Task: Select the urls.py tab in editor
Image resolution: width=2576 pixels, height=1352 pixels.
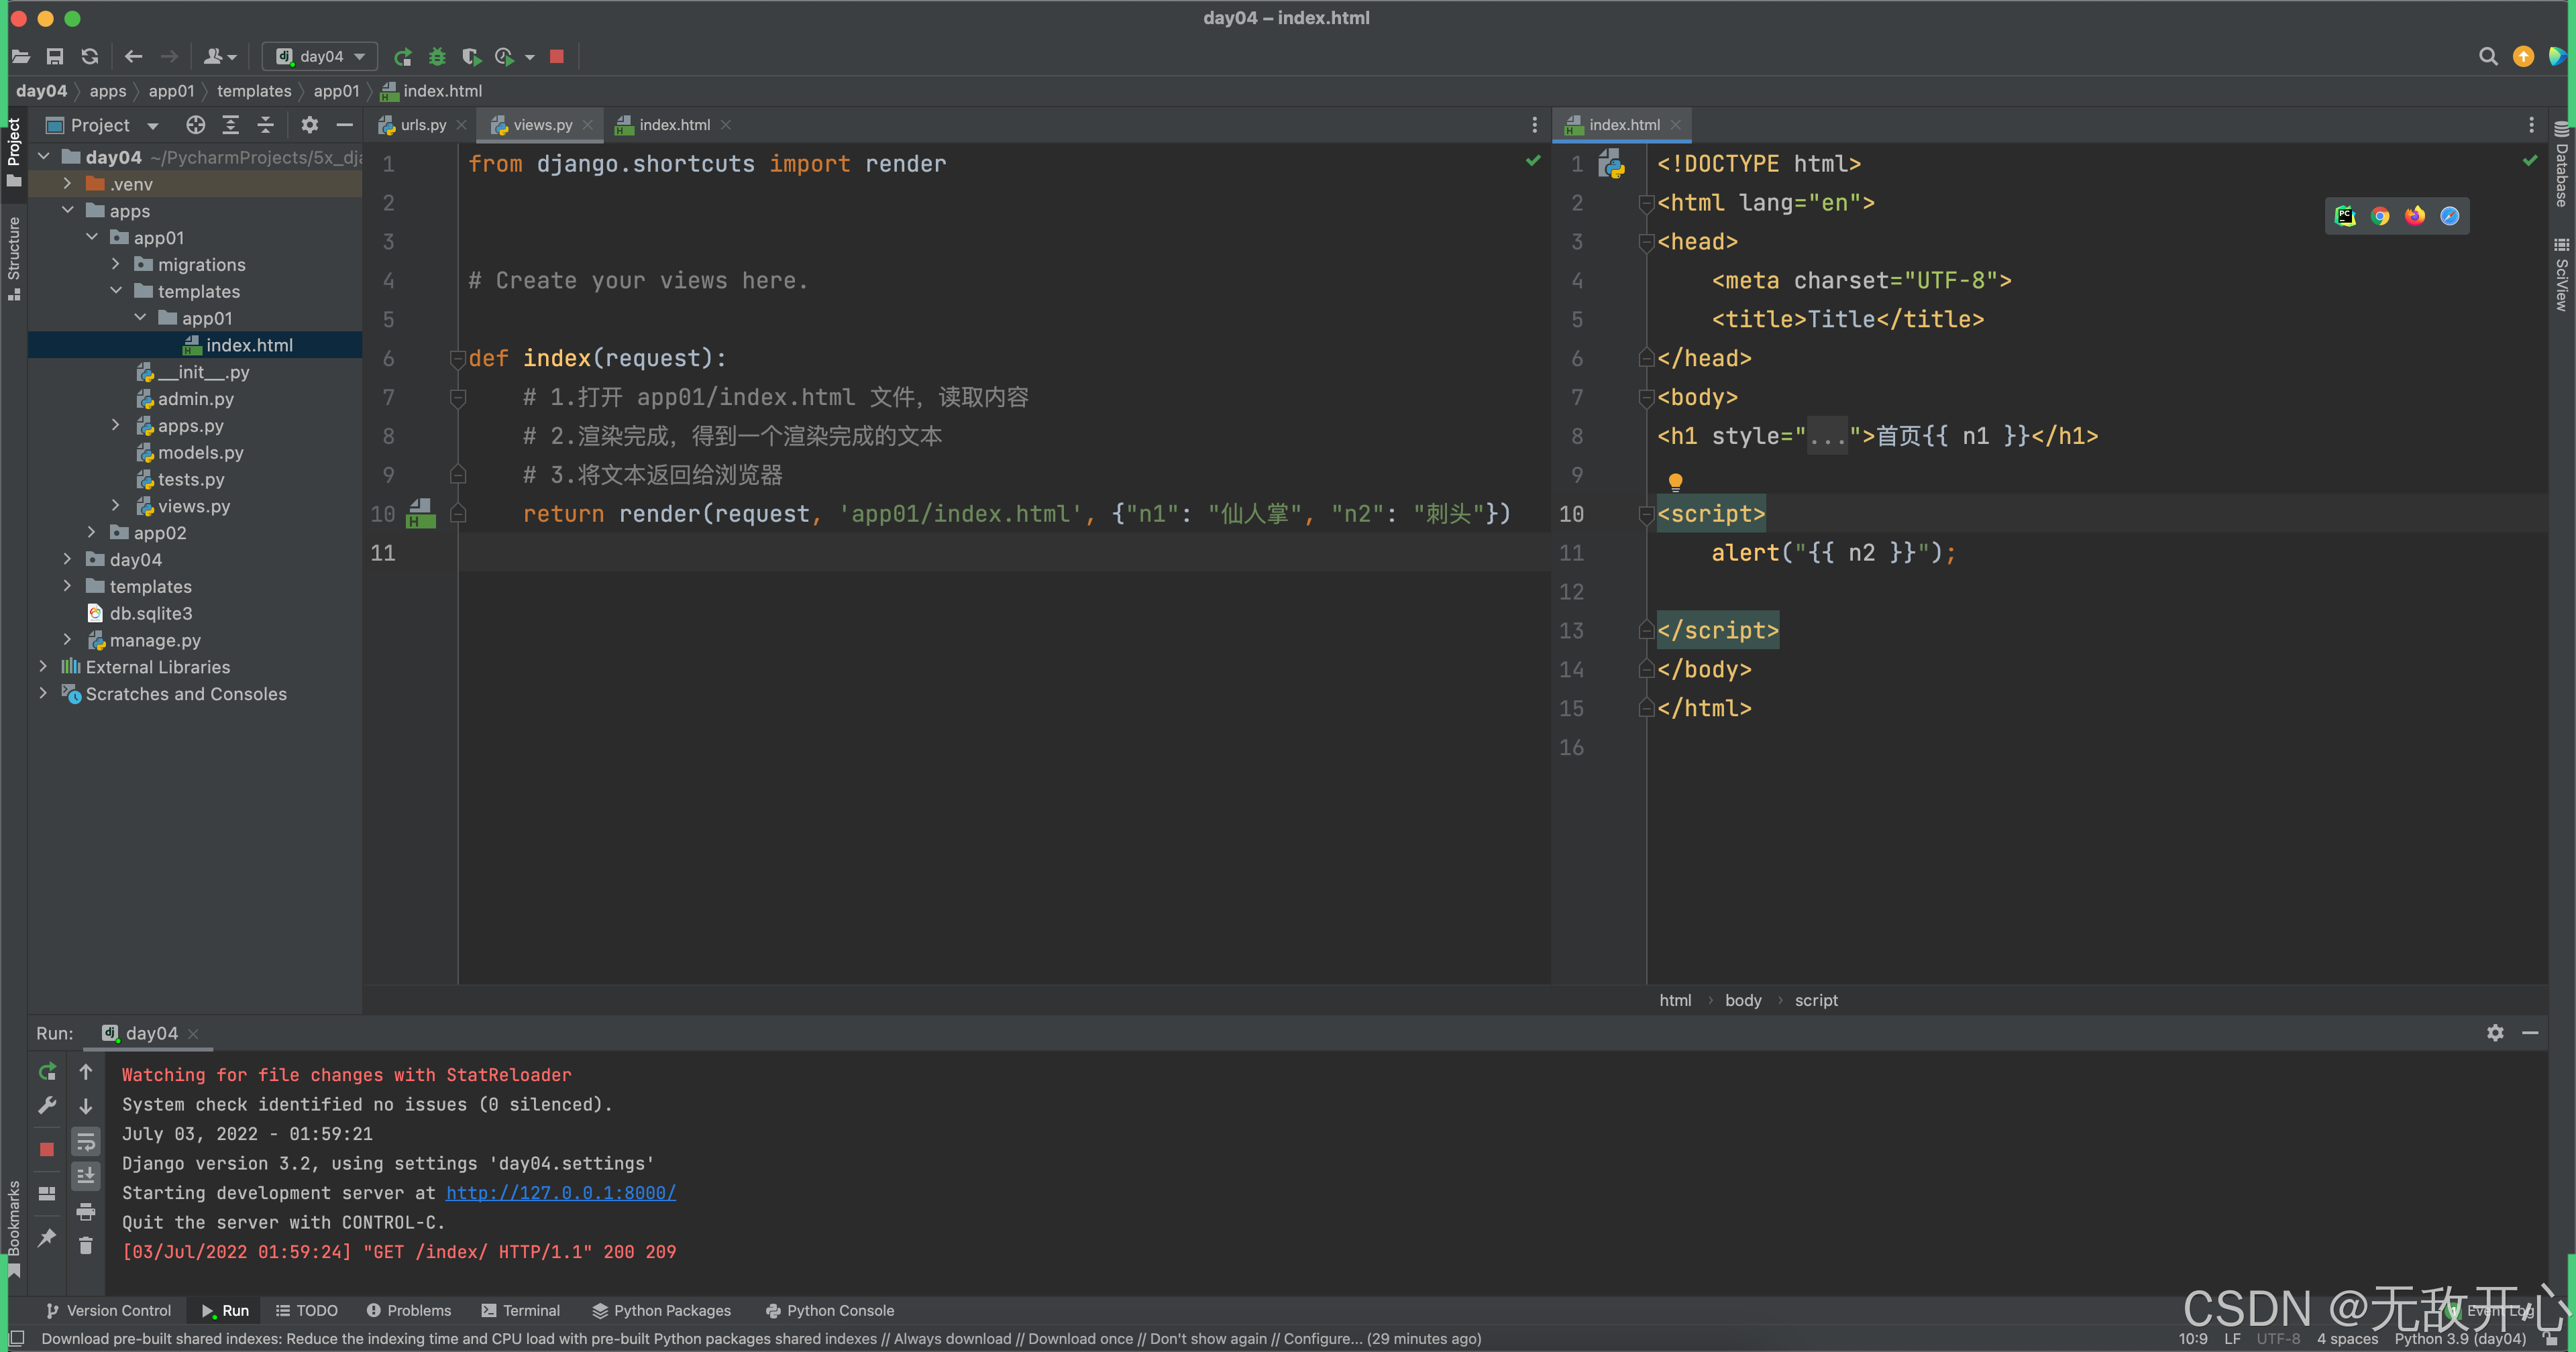Action: coord(419,123)
